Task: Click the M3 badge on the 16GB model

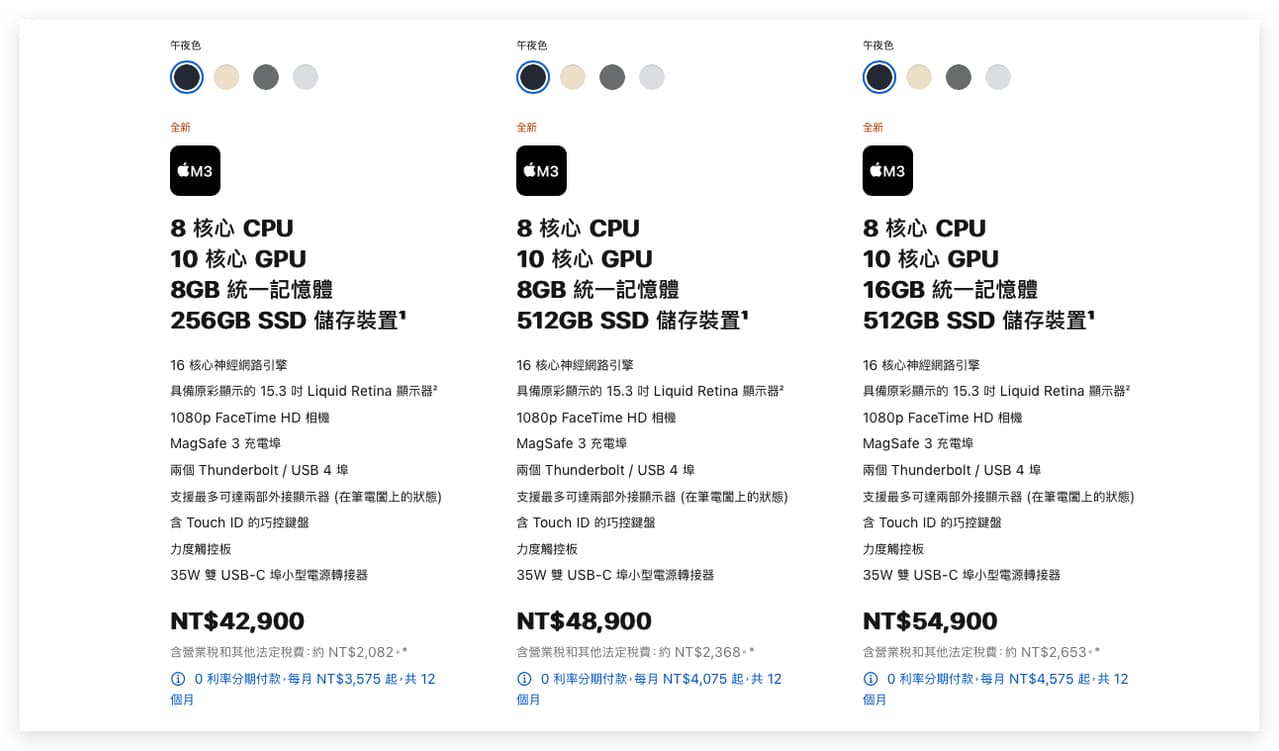Action: click(887, 170)
